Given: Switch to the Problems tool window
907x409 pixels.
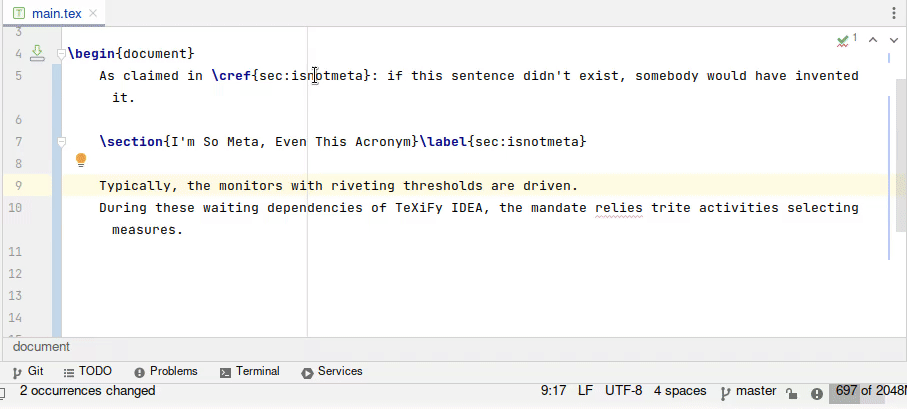Looking at the screenshot, I should tap(165, 371).
